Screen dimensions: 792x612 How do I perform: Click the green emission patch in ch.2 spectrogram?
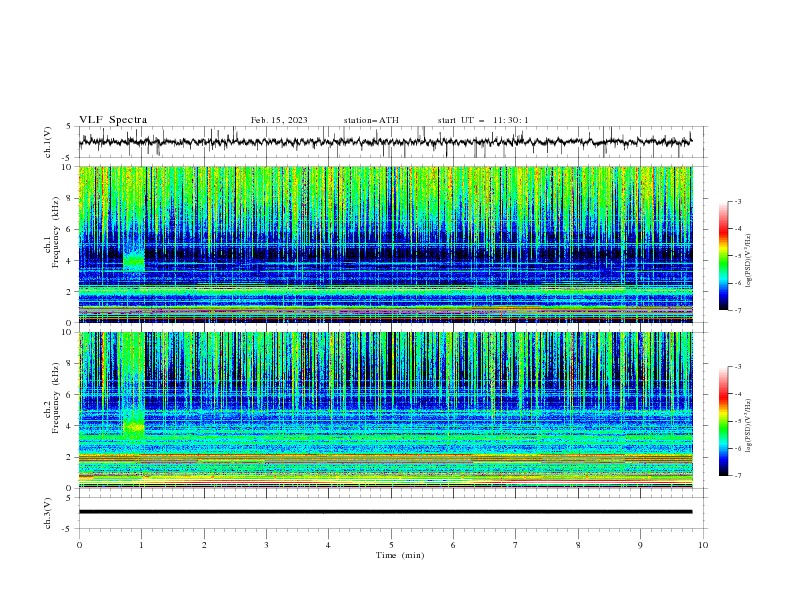tap(134, 423)
